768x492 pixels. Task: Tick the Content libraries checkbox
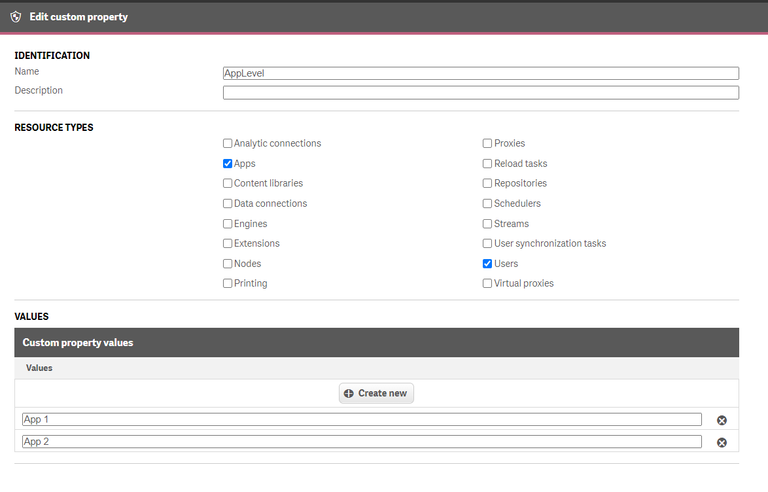227,183
